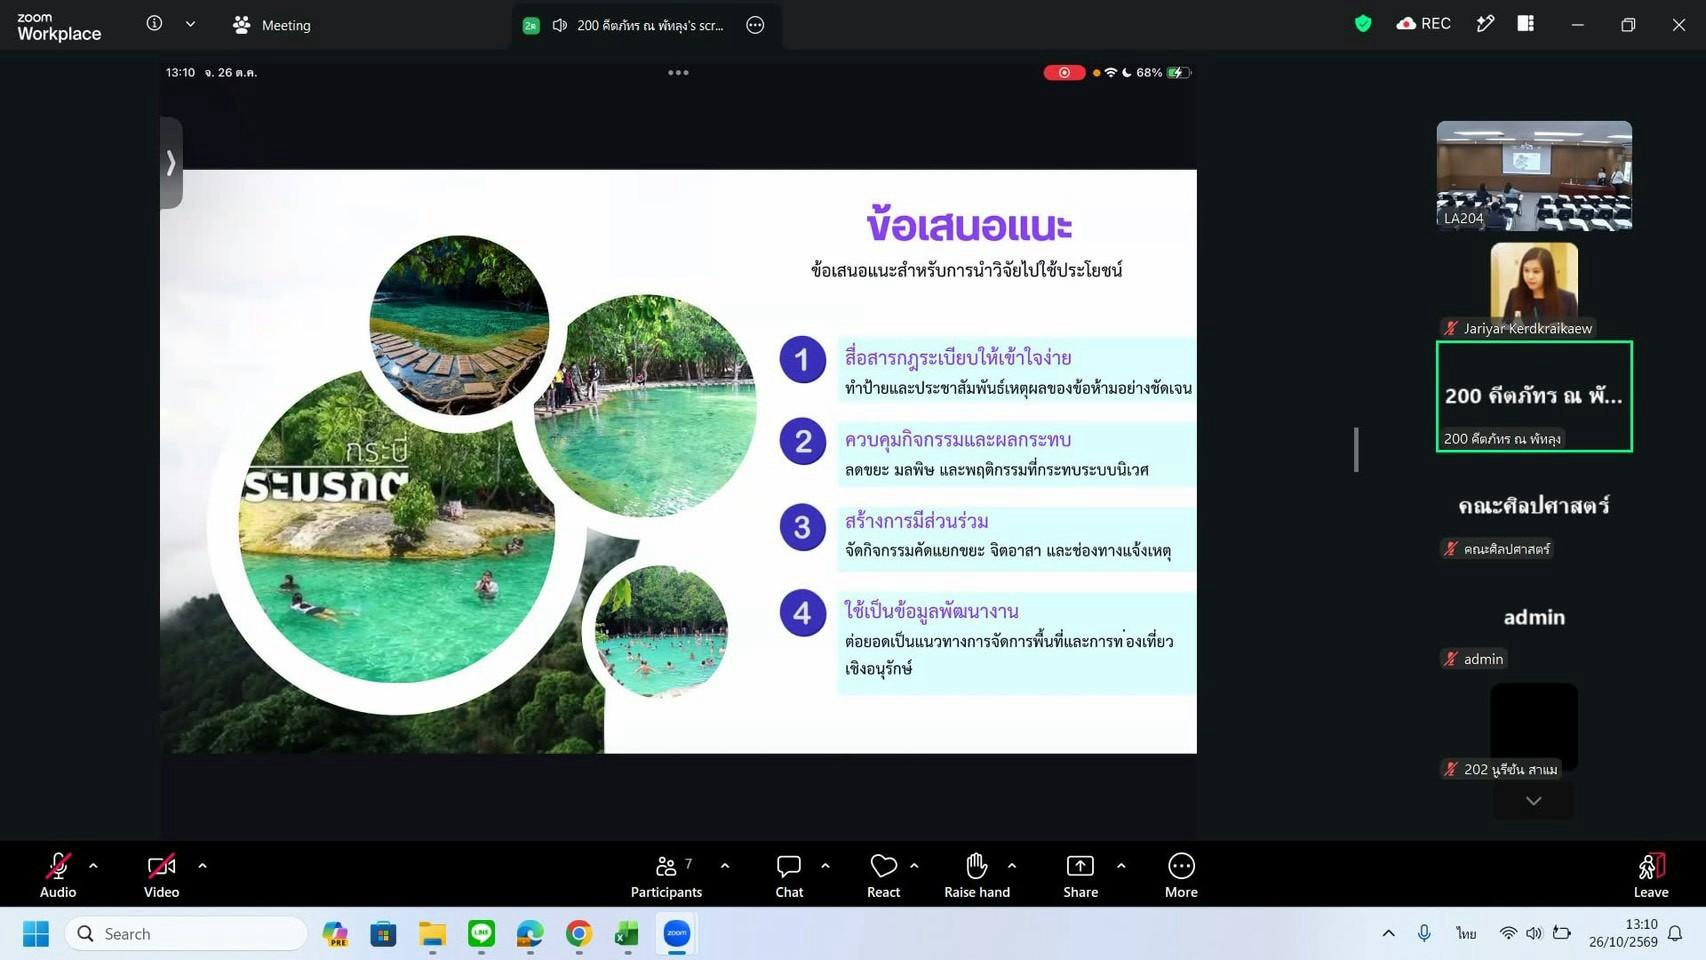Open Windows Start menu
Screen dimensions: 1706x960
tap(36, 934)
